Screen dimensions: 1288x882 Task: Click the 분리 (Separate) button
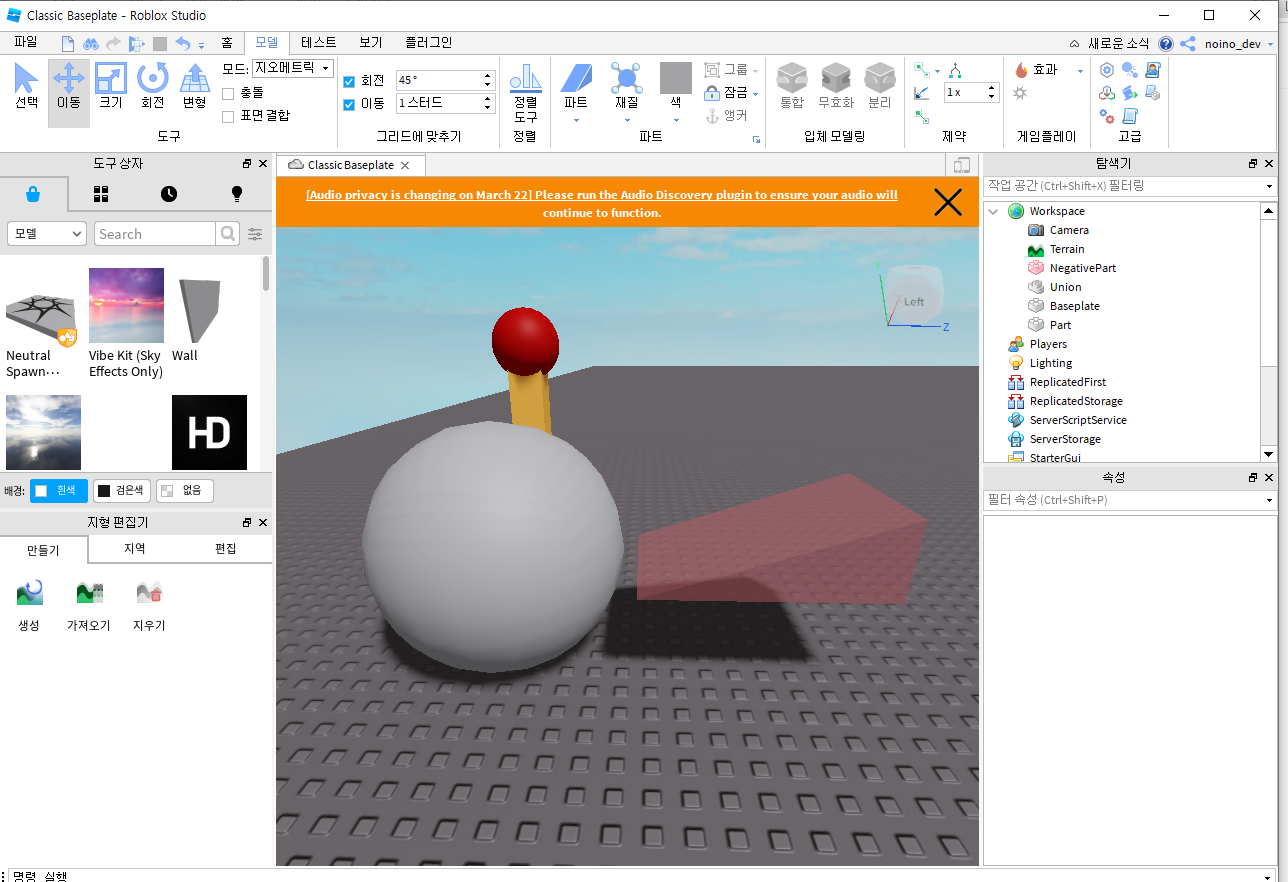click(880, 86)
